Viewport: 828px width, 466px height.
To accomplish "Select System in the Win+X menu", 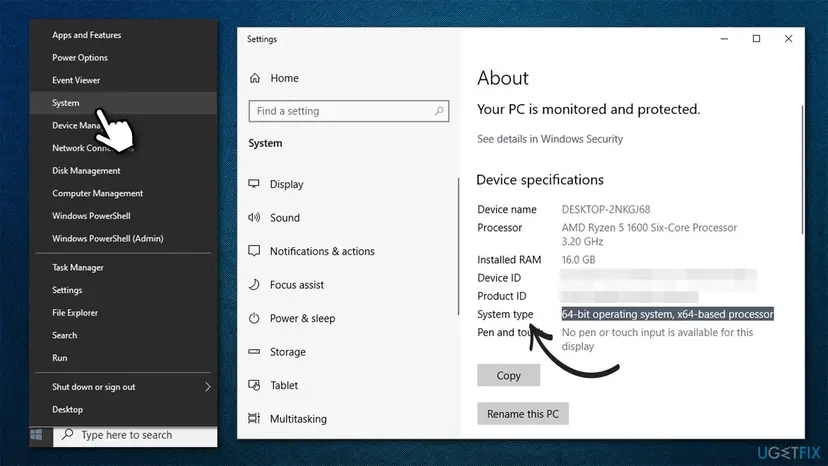I will pyautogui.click(x=123, y=102).
